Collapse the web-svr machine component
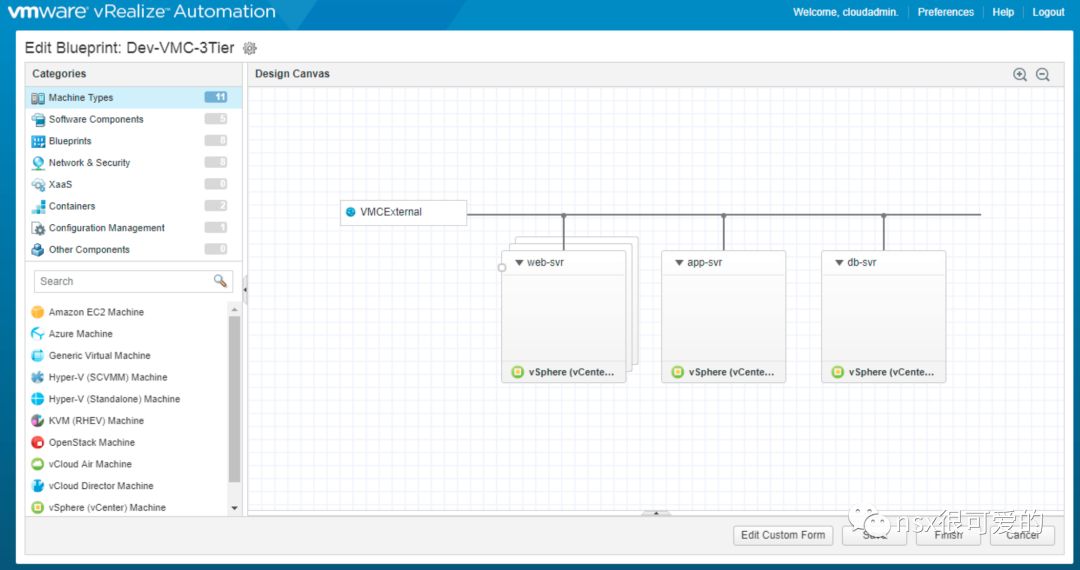The width and height of the screenshot is (1080, 570). point(519,262)
